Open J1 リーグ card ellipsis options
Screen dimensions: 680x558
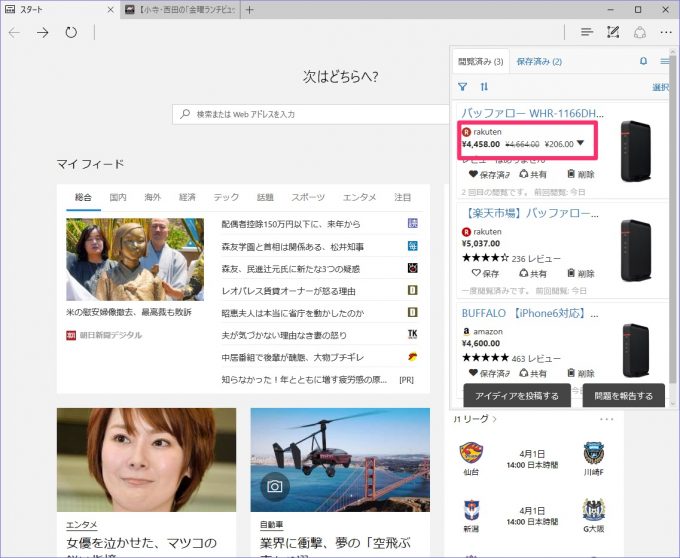click(606, 419)
